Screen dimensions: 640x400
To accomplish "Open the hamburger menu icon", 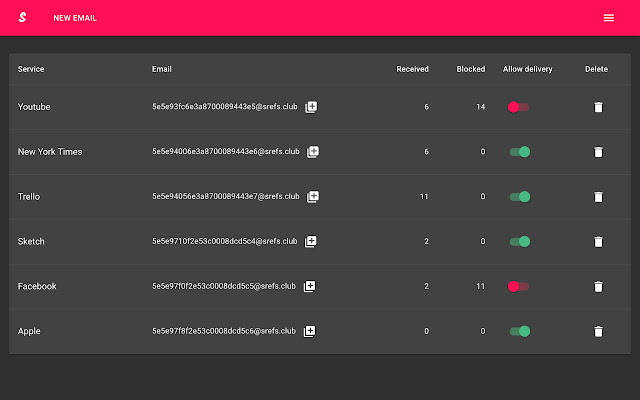I will coord(609,18).
